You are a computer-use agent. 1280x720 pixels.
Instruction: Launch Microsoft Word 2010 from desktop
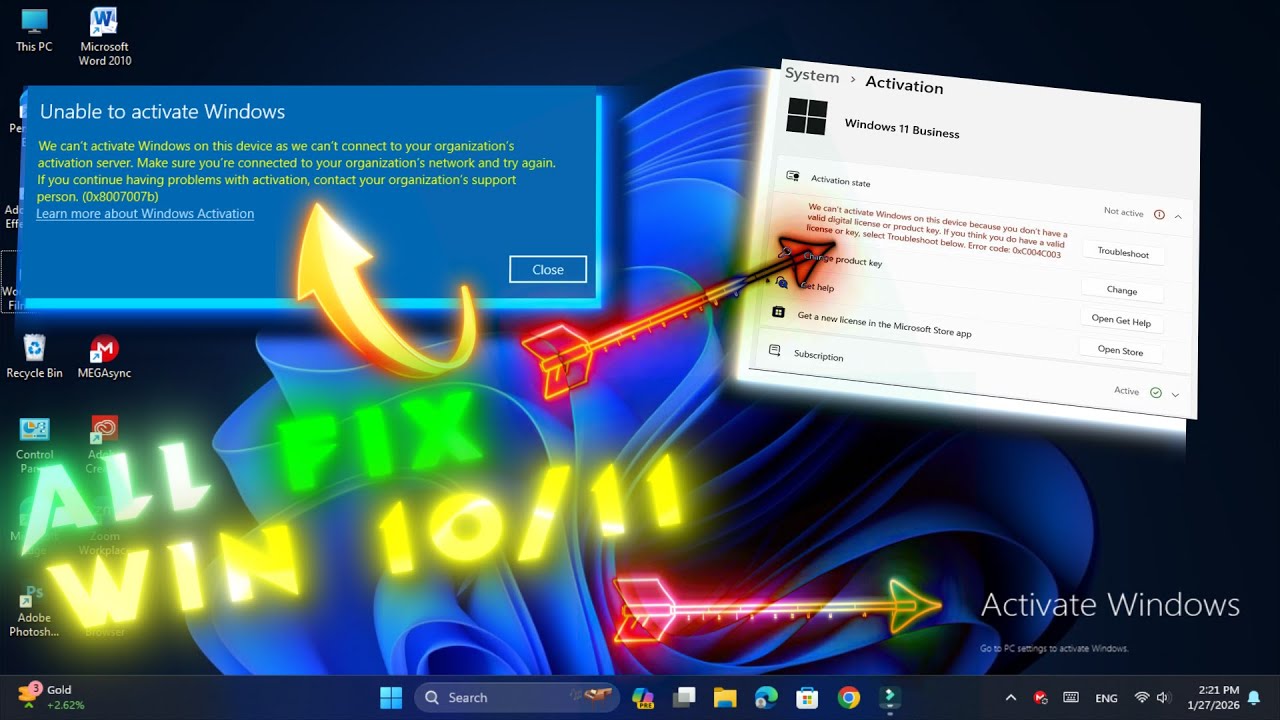[105, 37]
